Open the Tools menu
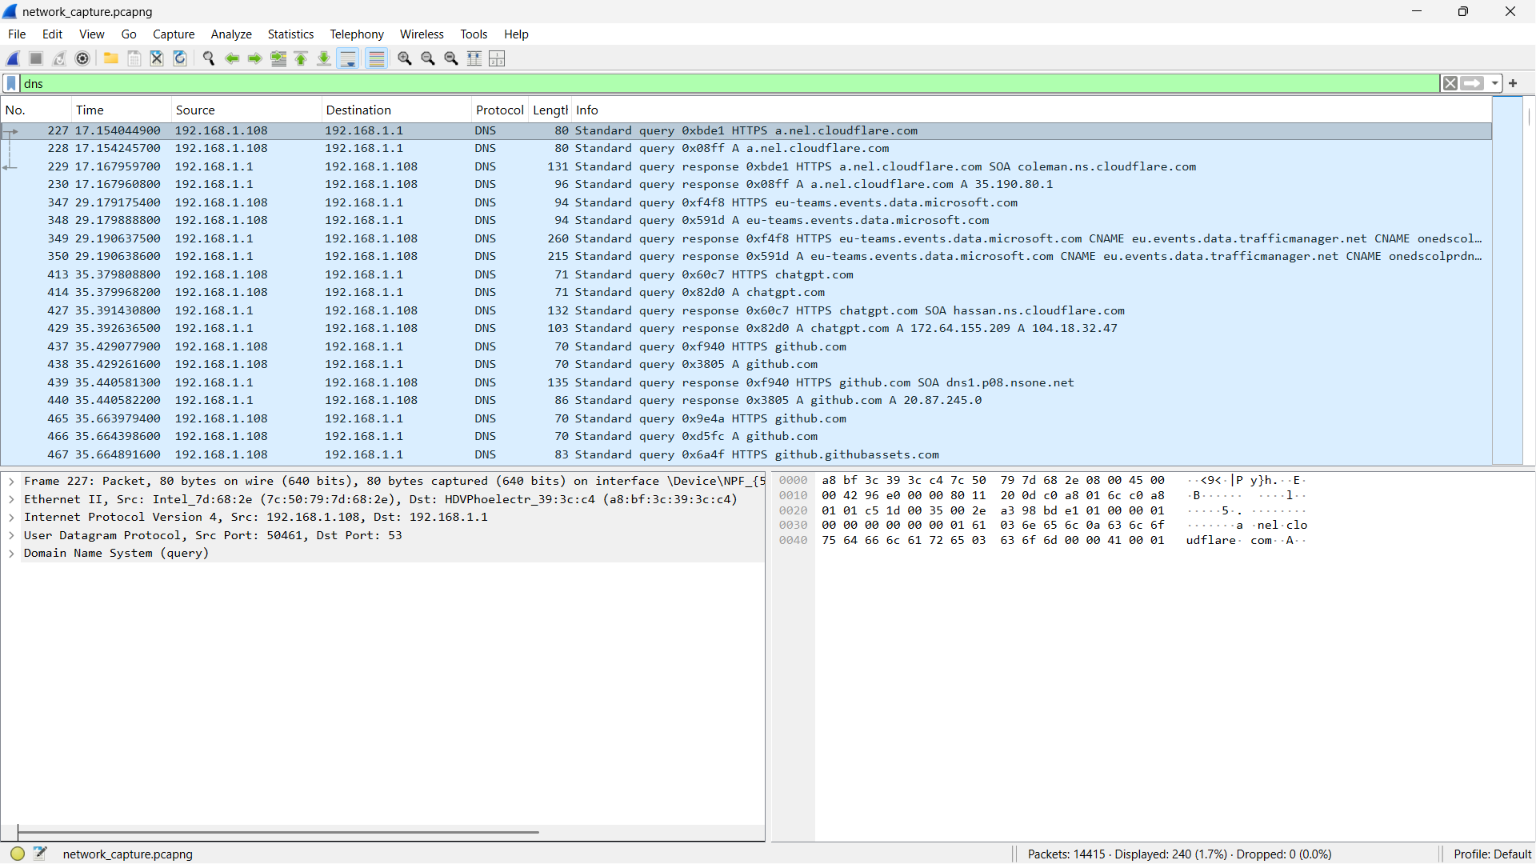Viewport: 1536px width, 864px height. pyautogui.click(x=474, y=34)
